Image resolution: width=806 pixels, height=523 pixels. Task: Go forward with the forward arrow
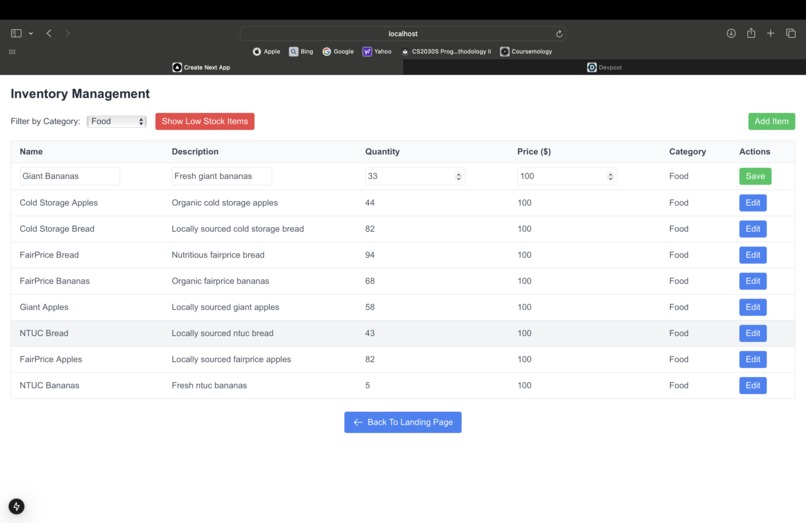click(x=67, y=33)
